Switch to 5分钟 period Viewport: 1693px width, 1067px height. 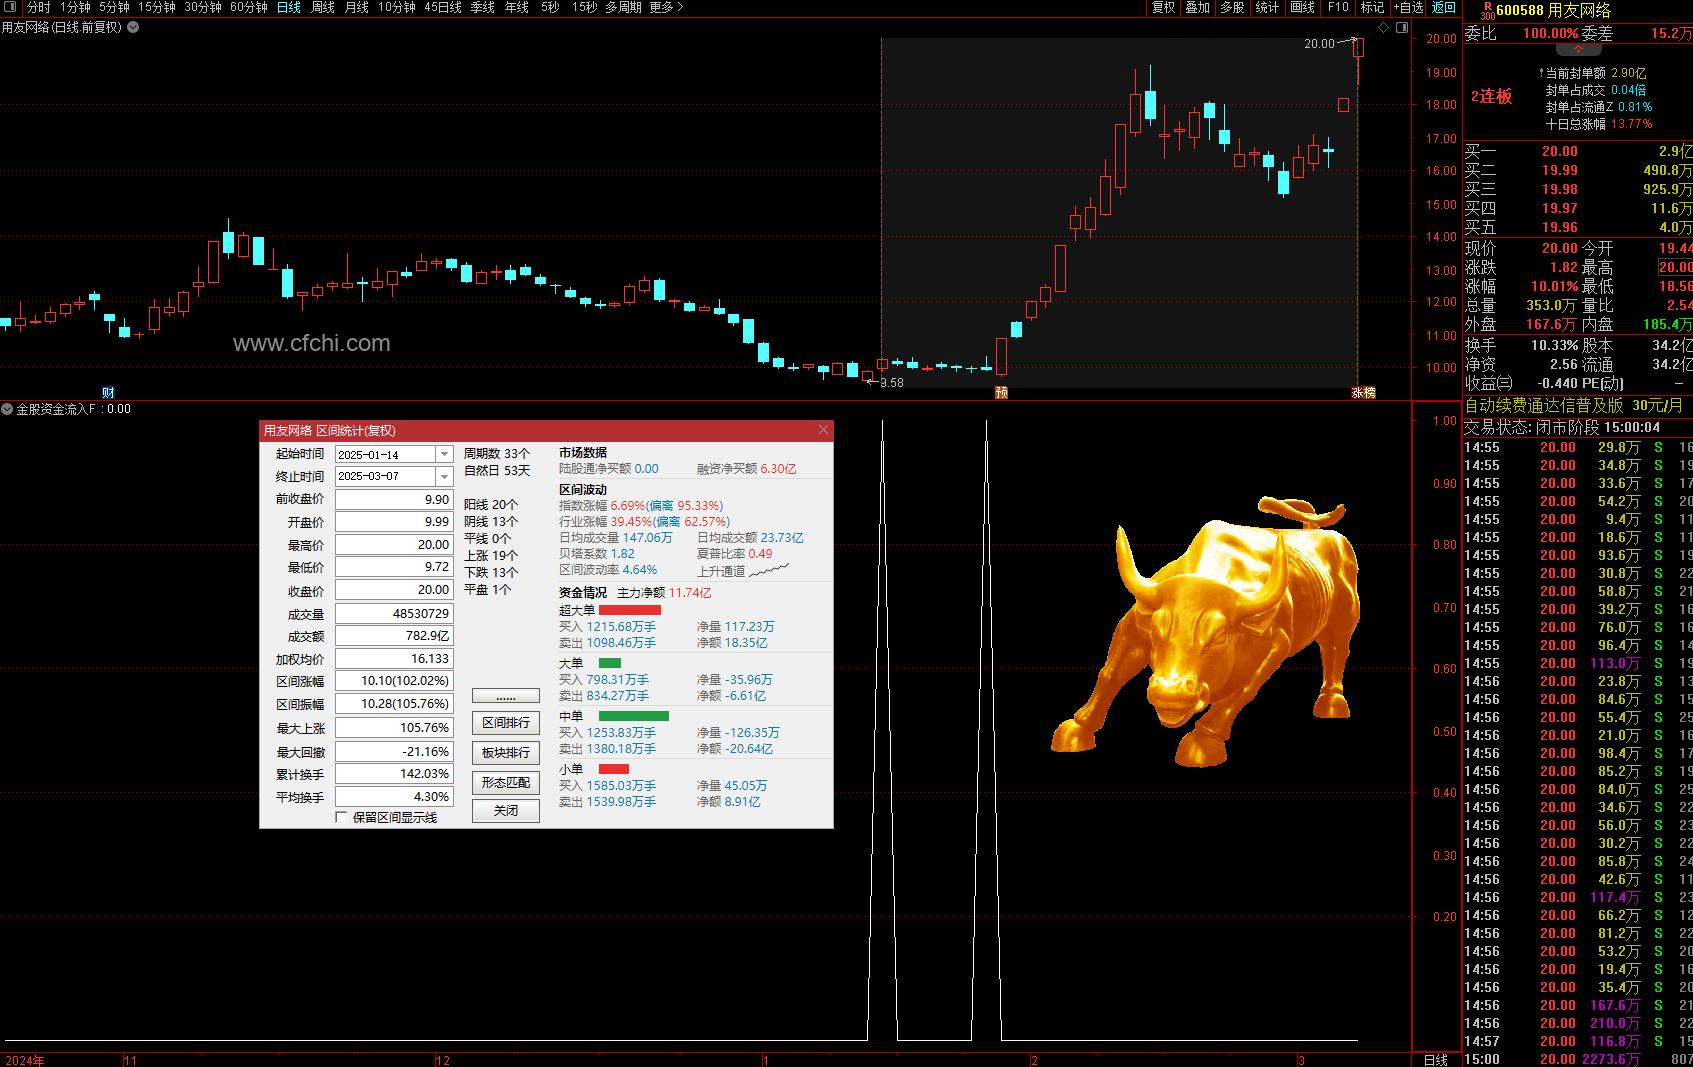pos(114,7)
